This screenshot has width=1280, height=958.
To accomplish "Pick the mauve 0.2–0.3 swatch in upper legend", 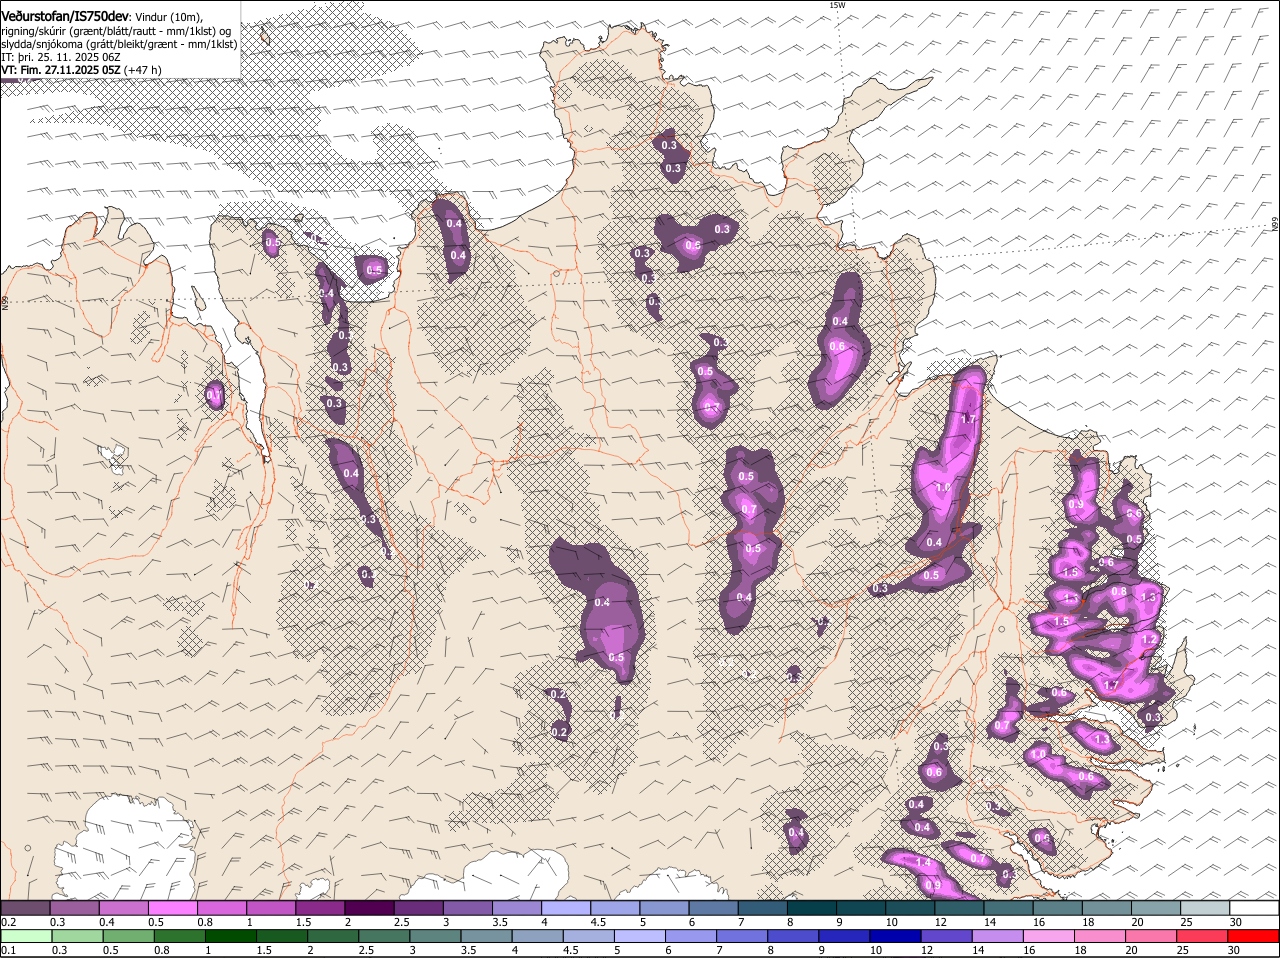I will point(25,908).
